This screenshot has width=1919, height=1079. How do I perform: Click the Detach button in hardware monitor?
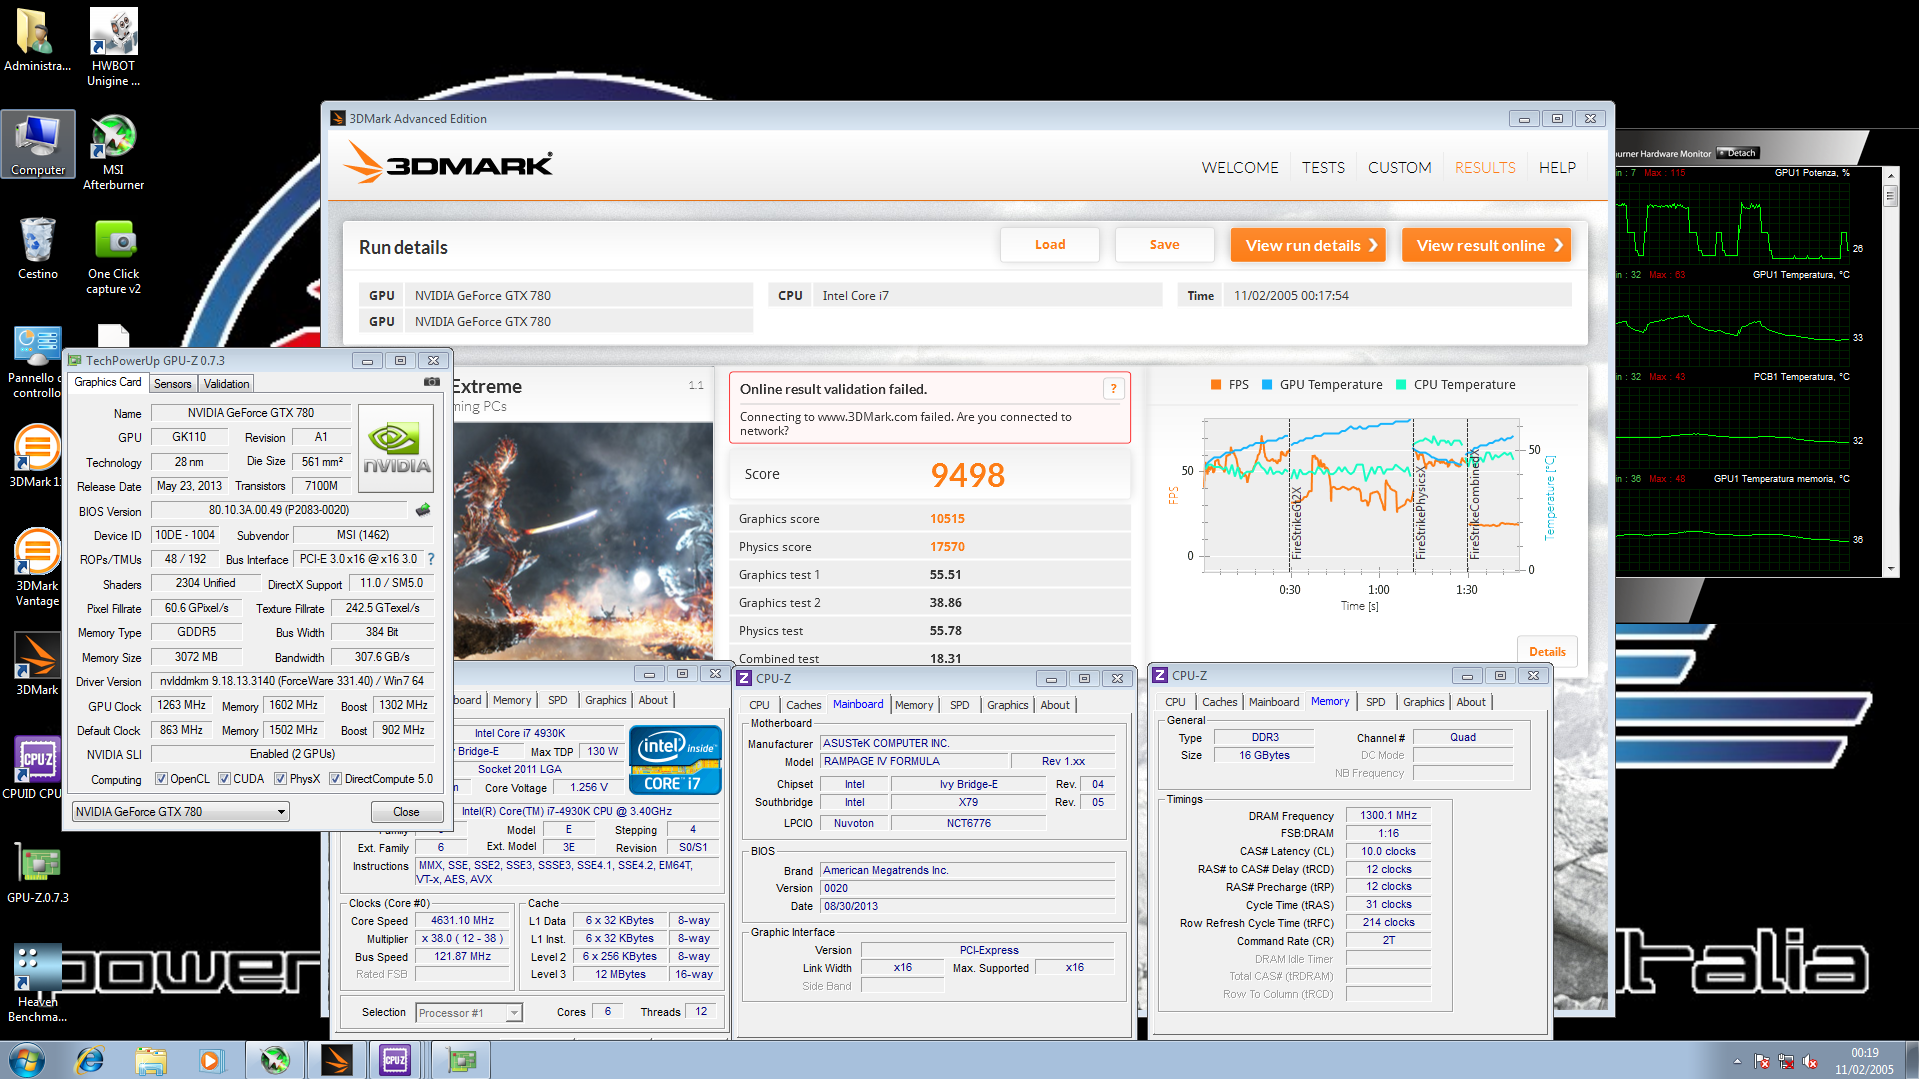(1738, 153)
